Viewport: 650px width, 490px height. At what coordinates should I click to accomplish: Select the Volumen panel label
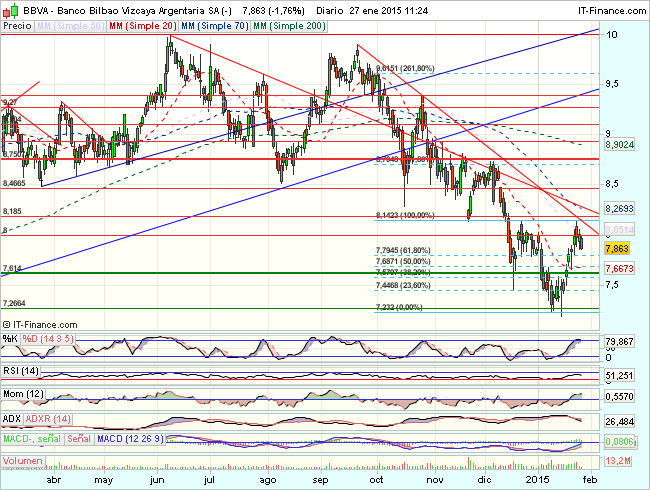[x=24, y=461]
